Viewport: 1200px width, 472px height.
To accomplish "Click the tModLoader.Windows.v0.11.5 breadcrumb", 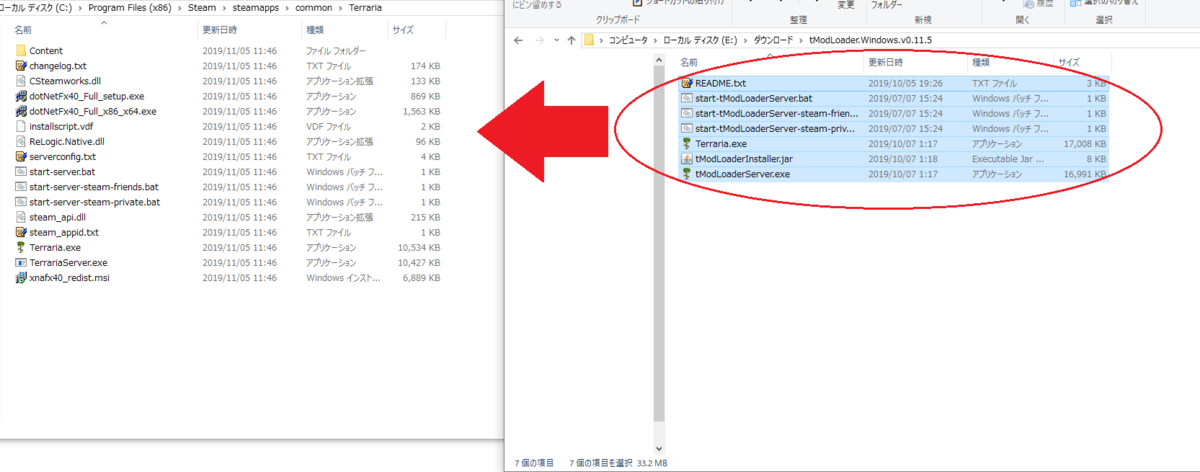I will (x=869, y=40).
